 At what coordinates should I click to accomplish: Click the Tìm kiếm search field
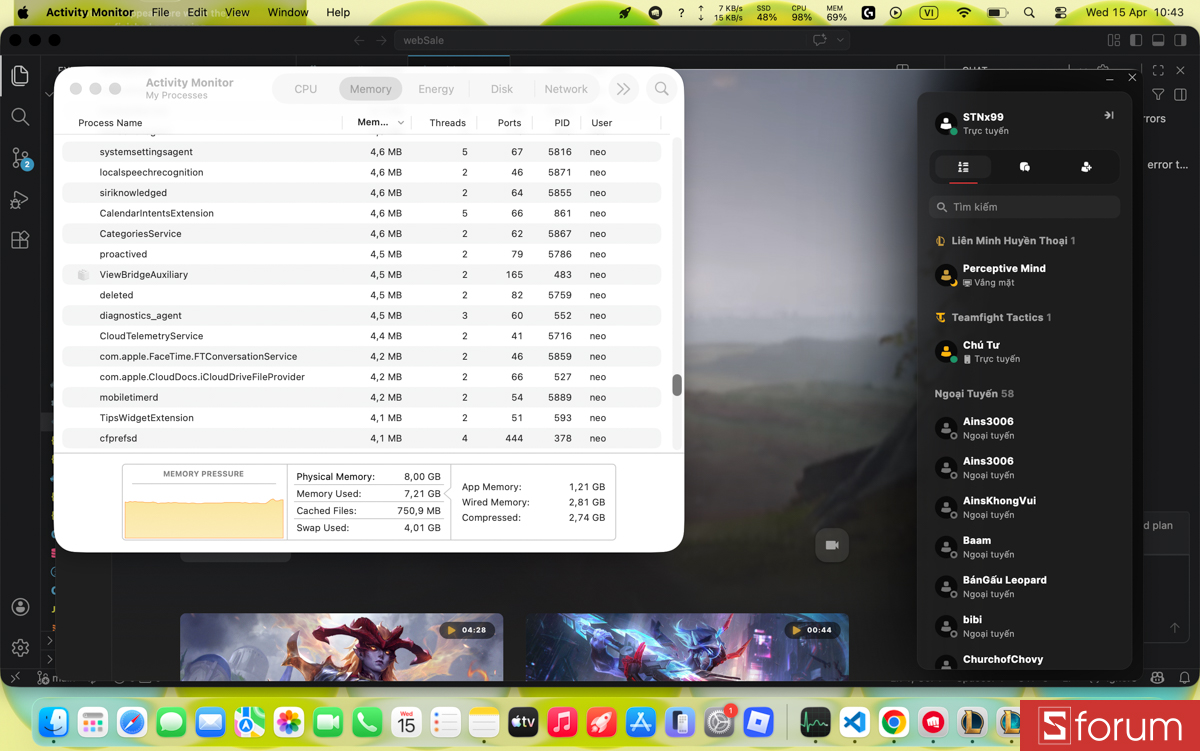tap(1024, 206)
